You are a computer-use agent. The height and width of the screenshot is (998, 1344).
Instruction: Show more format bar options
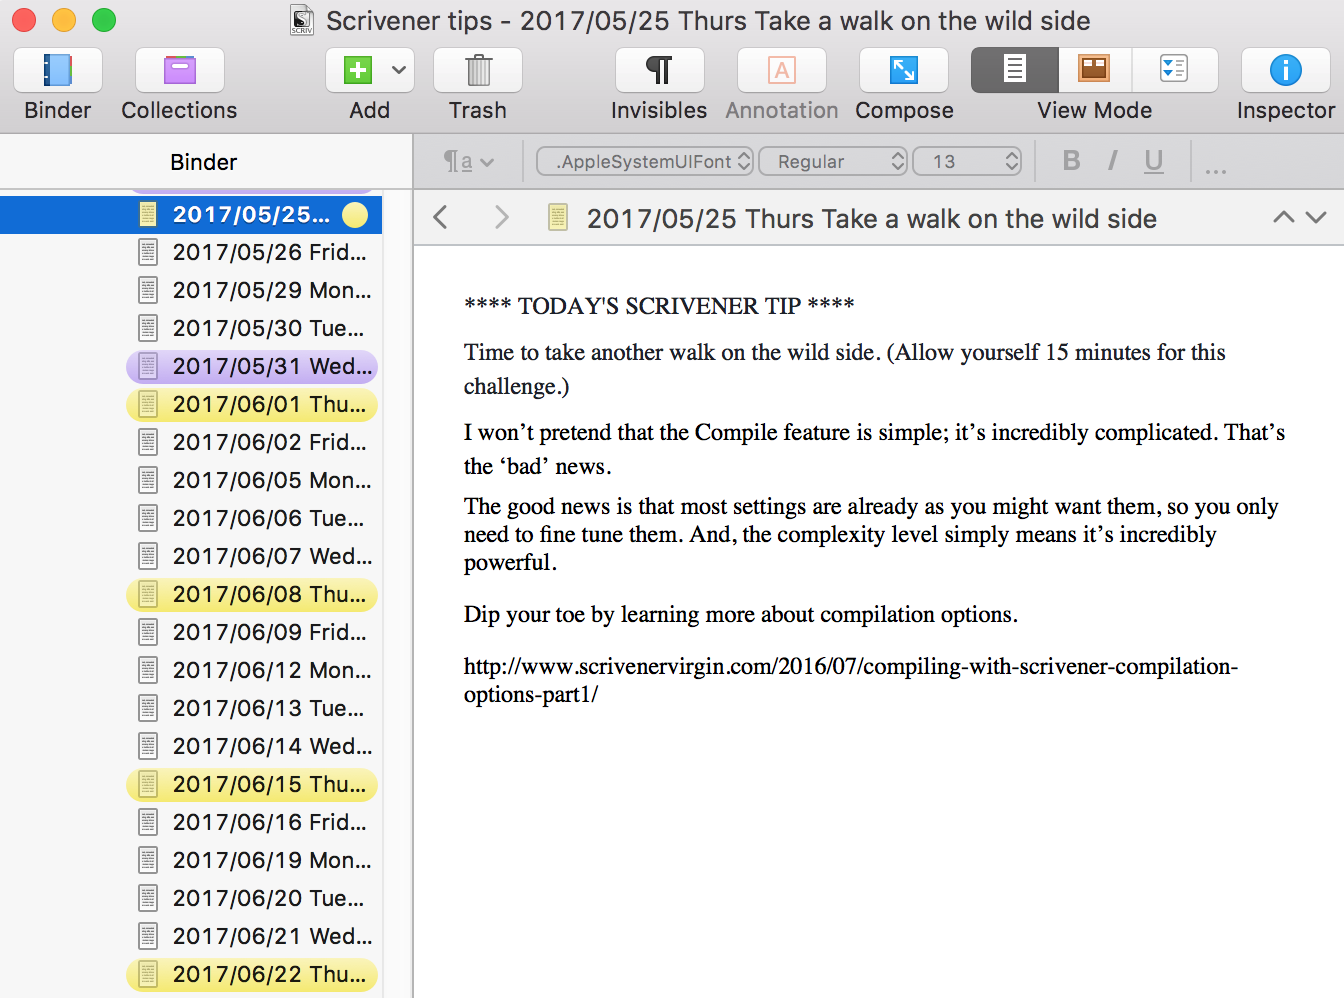(1216, 168)
